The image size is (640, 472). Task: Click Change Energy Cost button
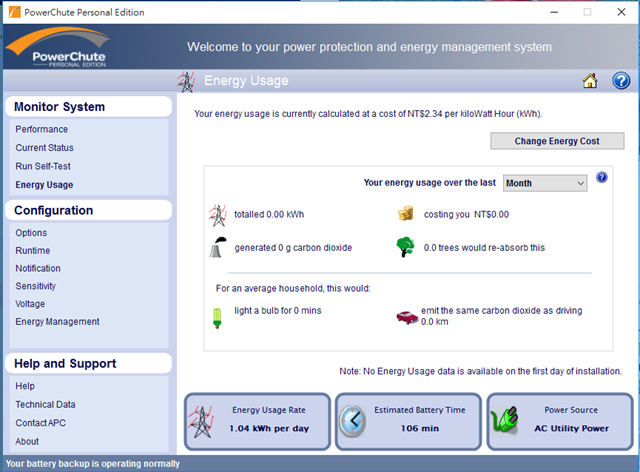pos(557,141)
